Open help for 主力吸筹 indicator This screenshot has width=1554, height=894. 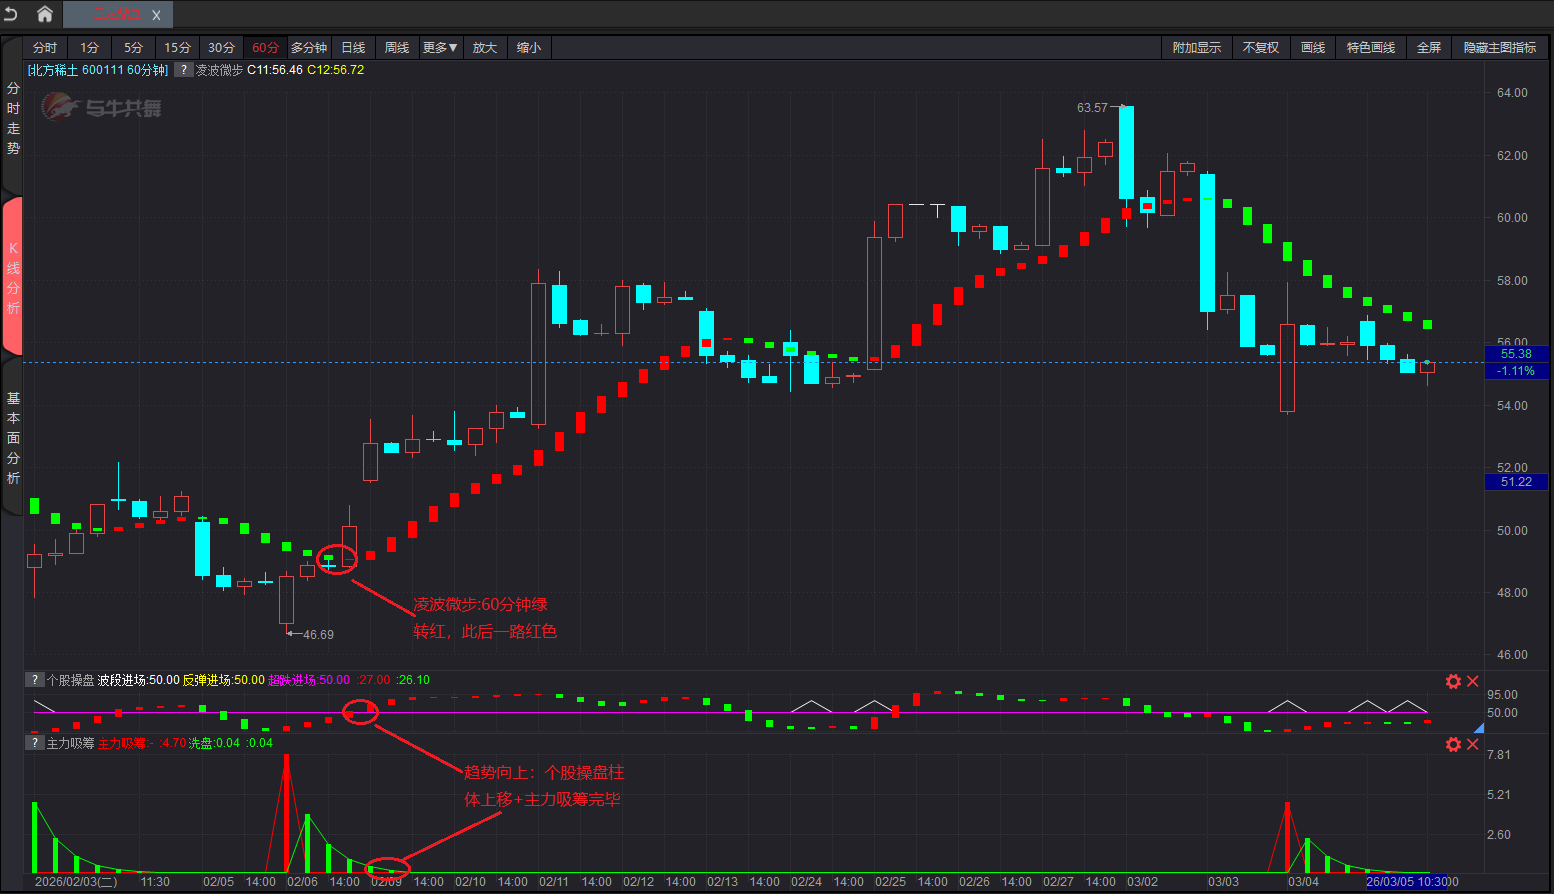[x=35, y=743]
